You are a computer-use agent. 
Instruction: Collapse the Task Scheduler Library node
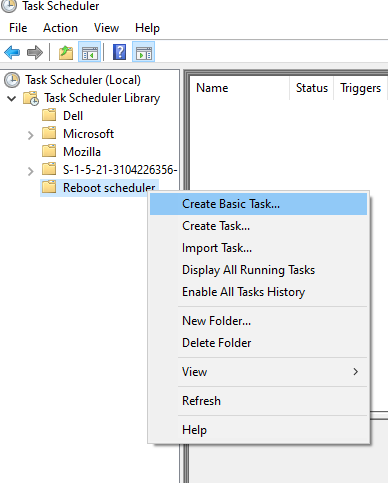12,99
